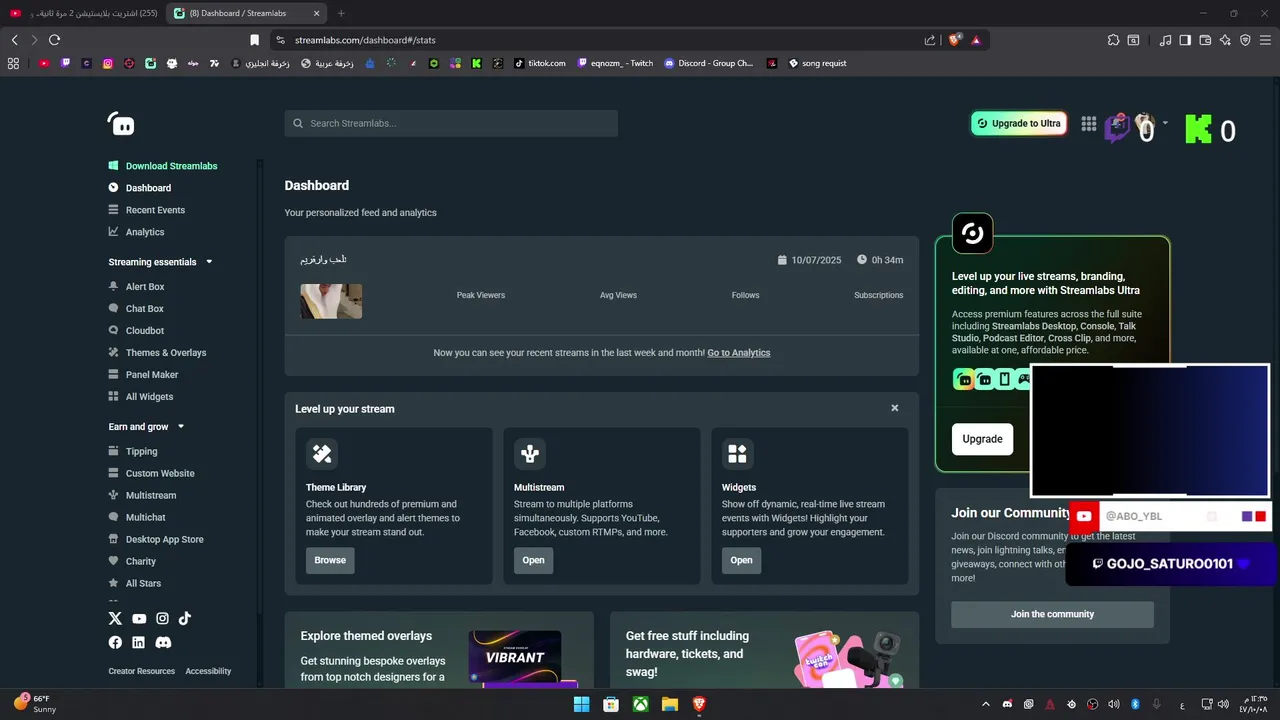Click the X (Twitter) social icon
The height and width of the screenshot is (720, 1280).
click(115, 619)
